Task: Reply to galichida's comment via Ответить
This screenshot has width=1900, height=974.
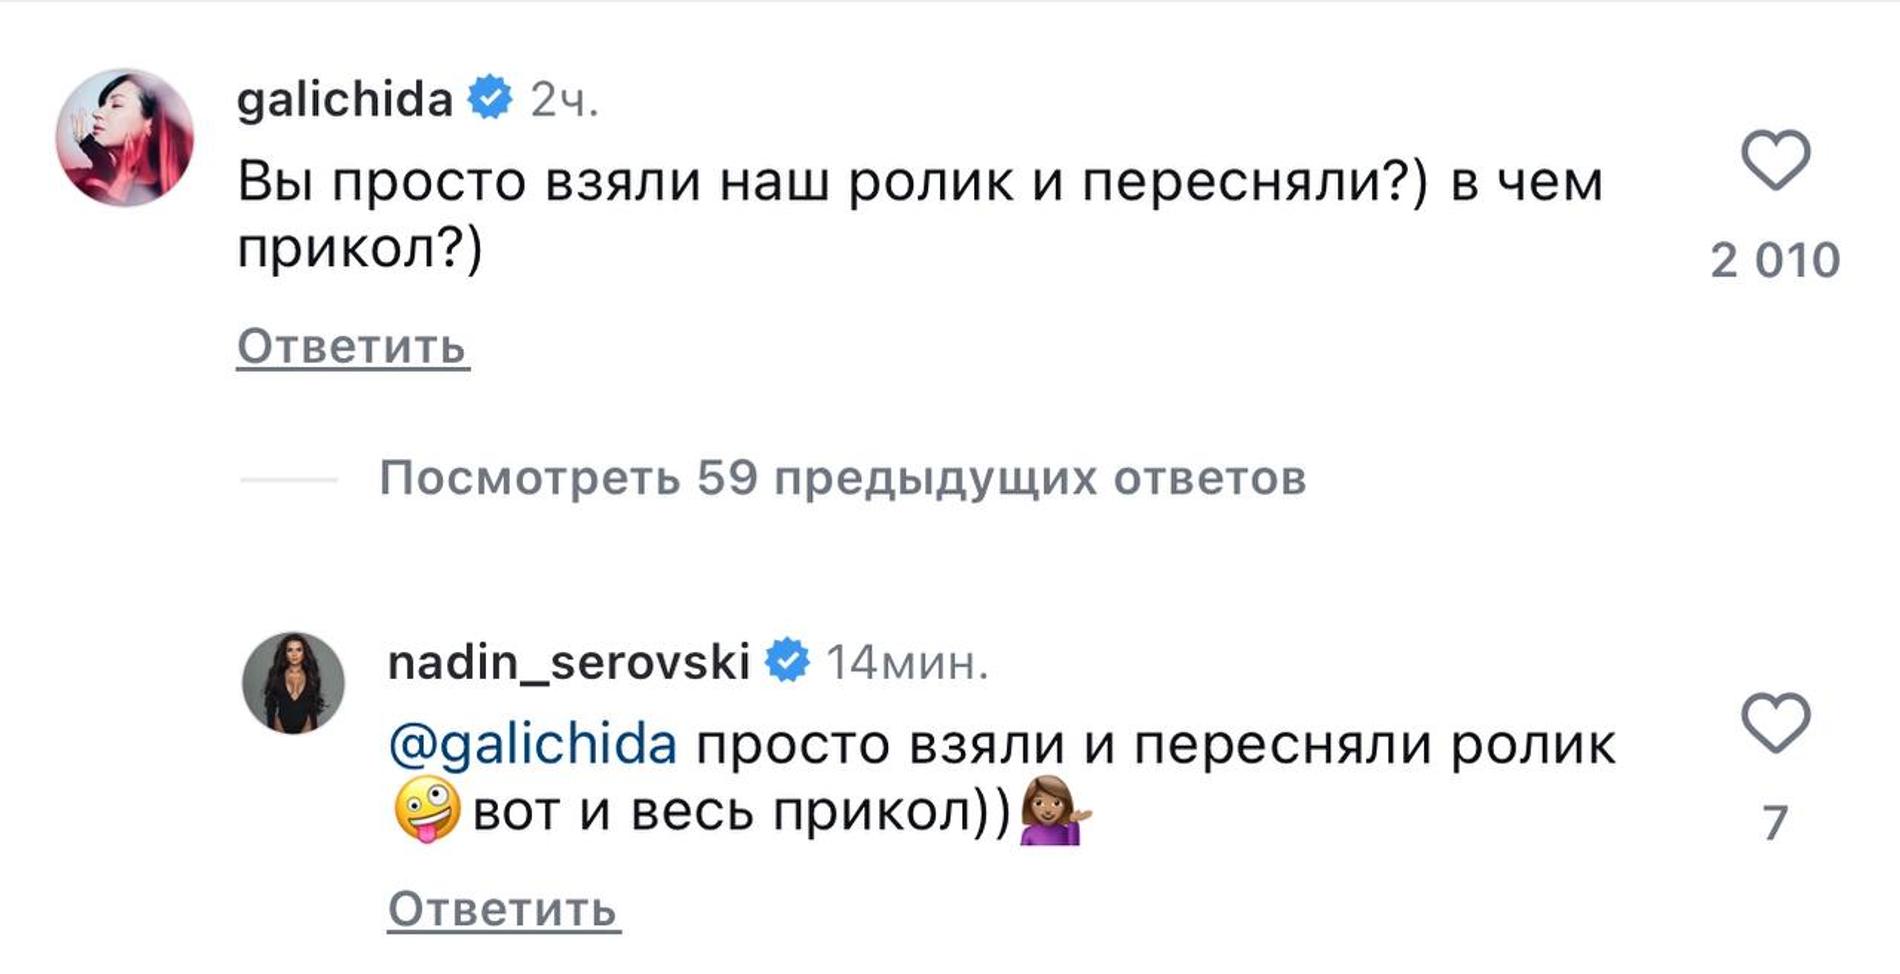Action: pyautogui.click(x=352, y=347)
